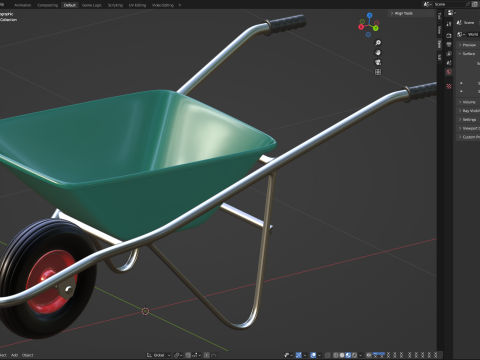480x360 pixels.
Task: Click the hand pan view icon
Action: (x=378, y=52)
